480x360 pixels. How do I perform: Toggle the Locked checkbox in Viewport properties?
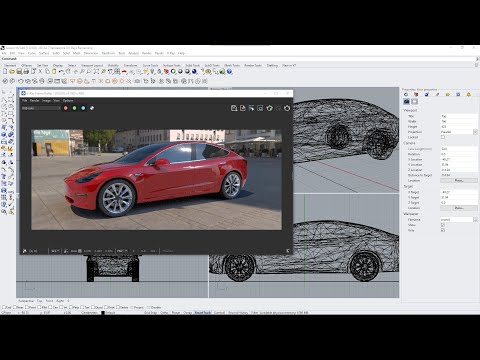coord(443,137)
